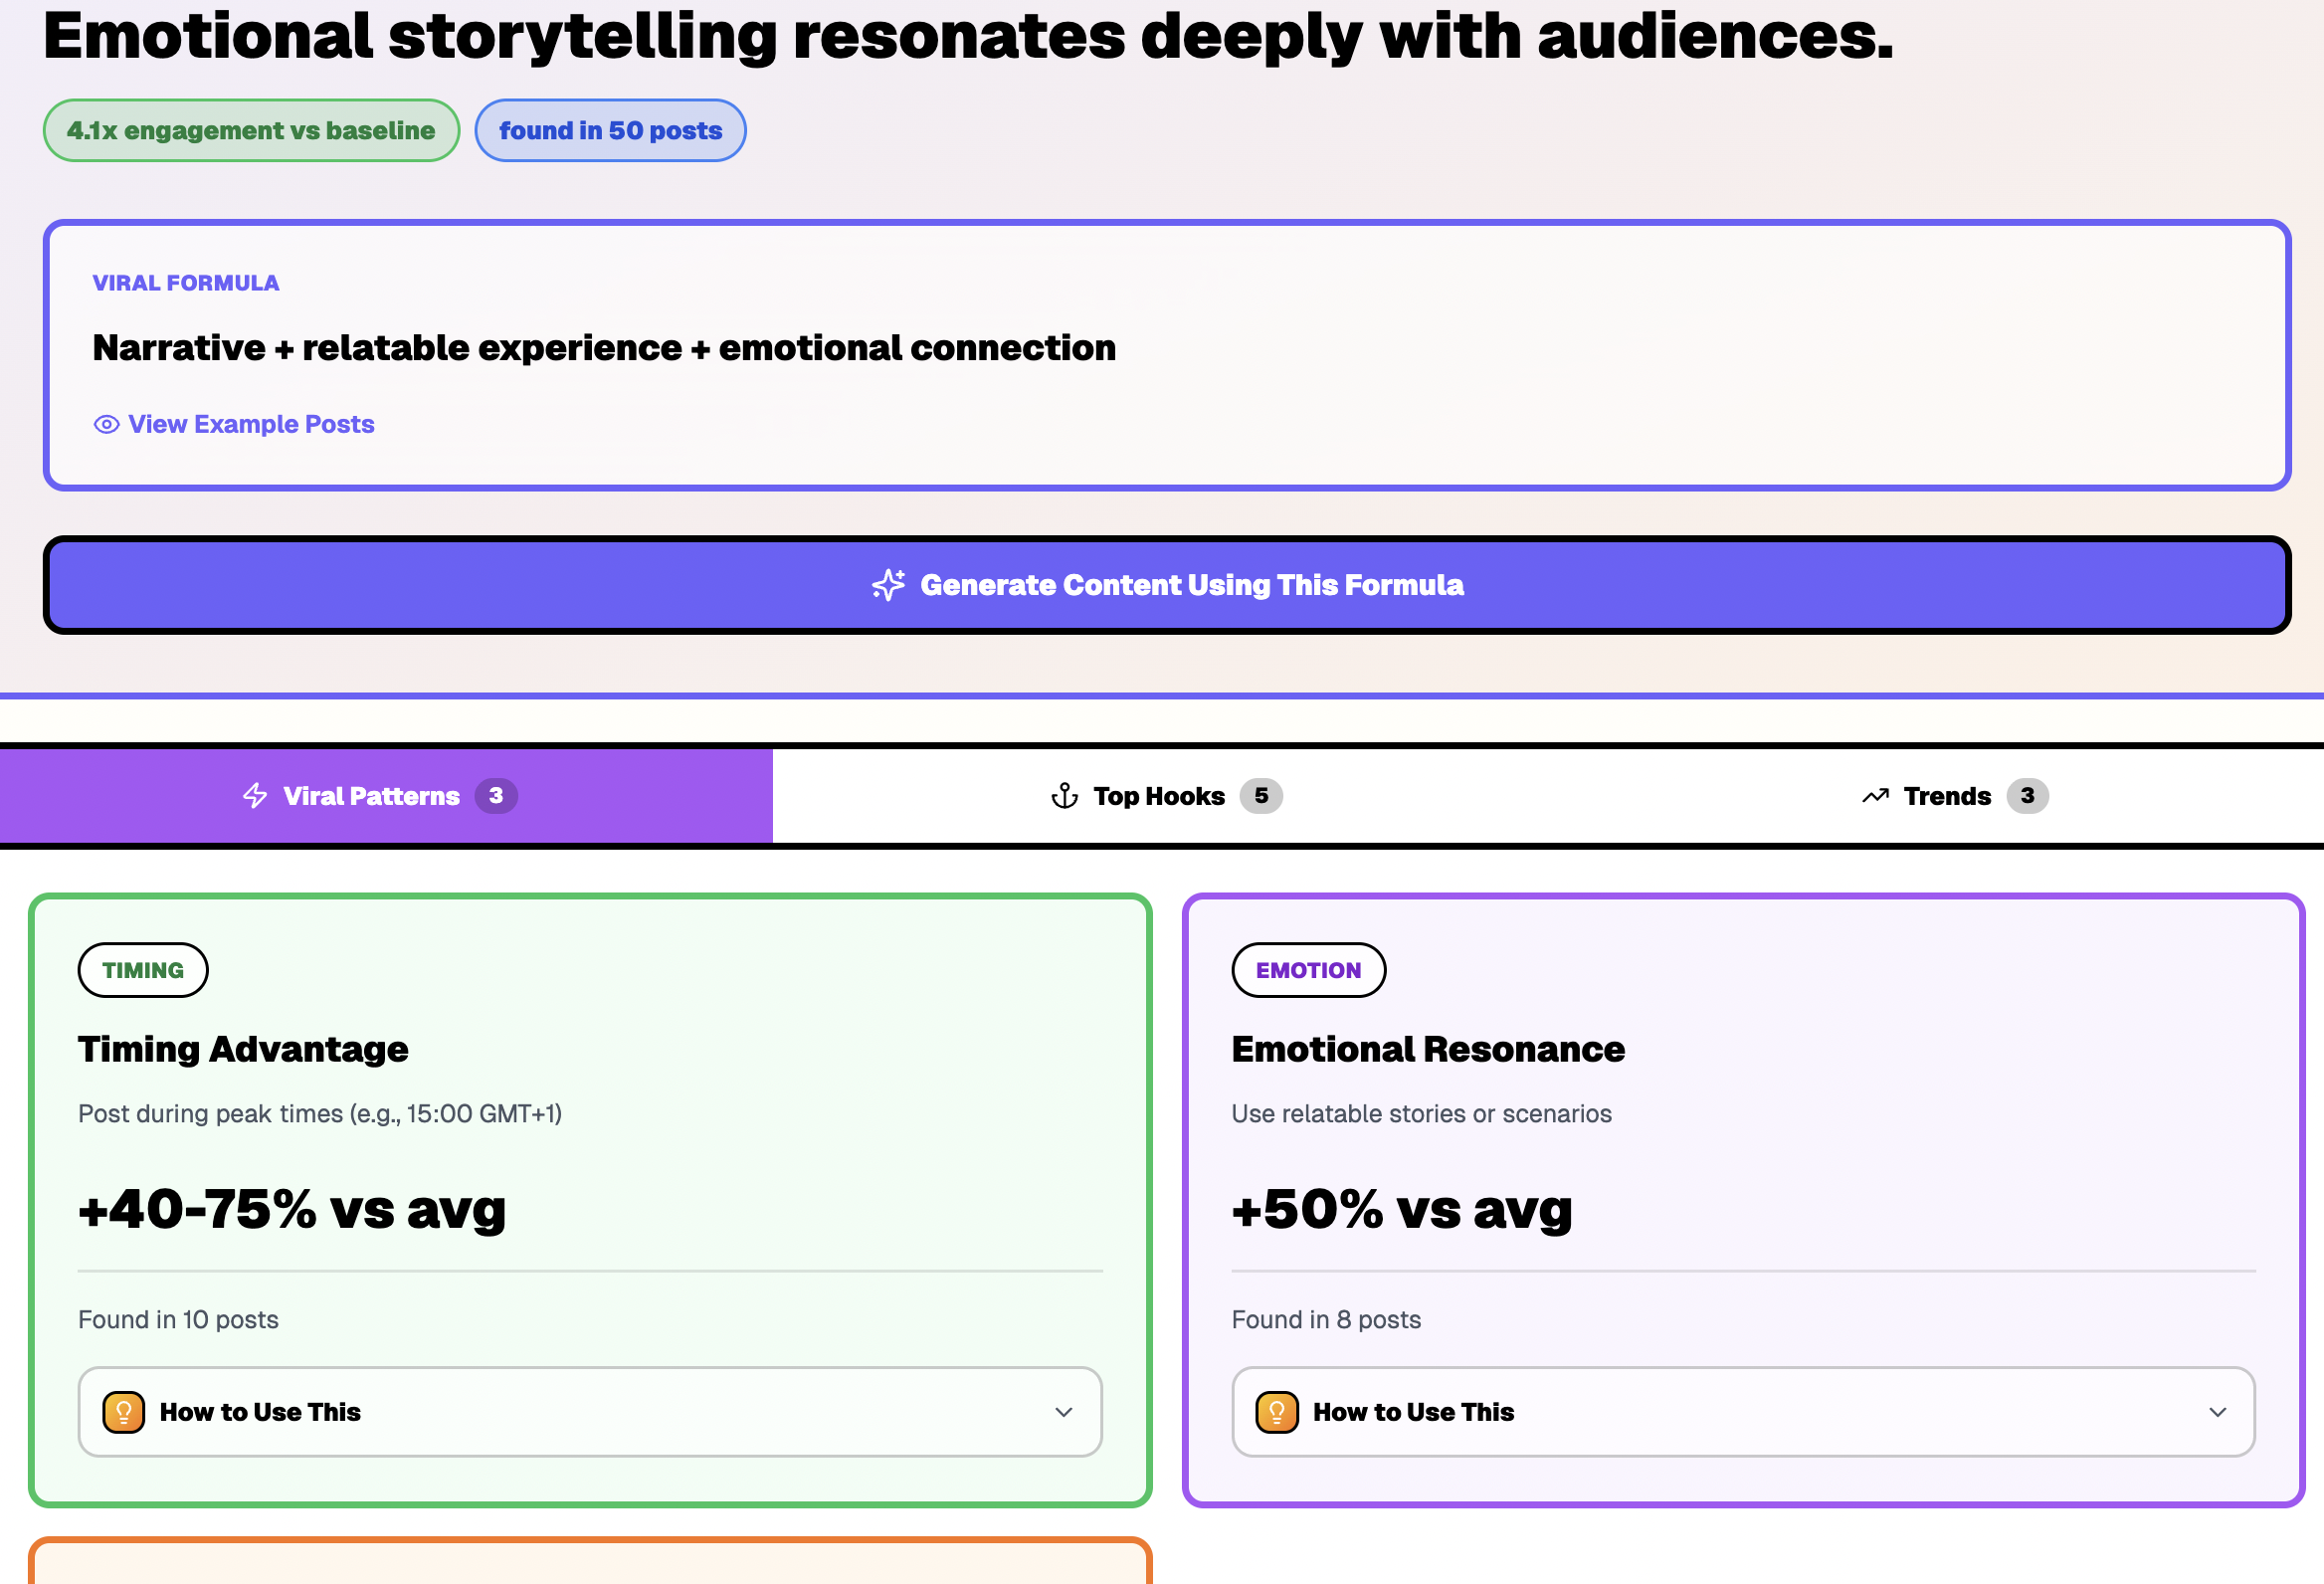Expand How to Use This under Timing Advantage
Image resolution: width=2324 pixels, height=1584 pixels.
(x=589, y=1411)
